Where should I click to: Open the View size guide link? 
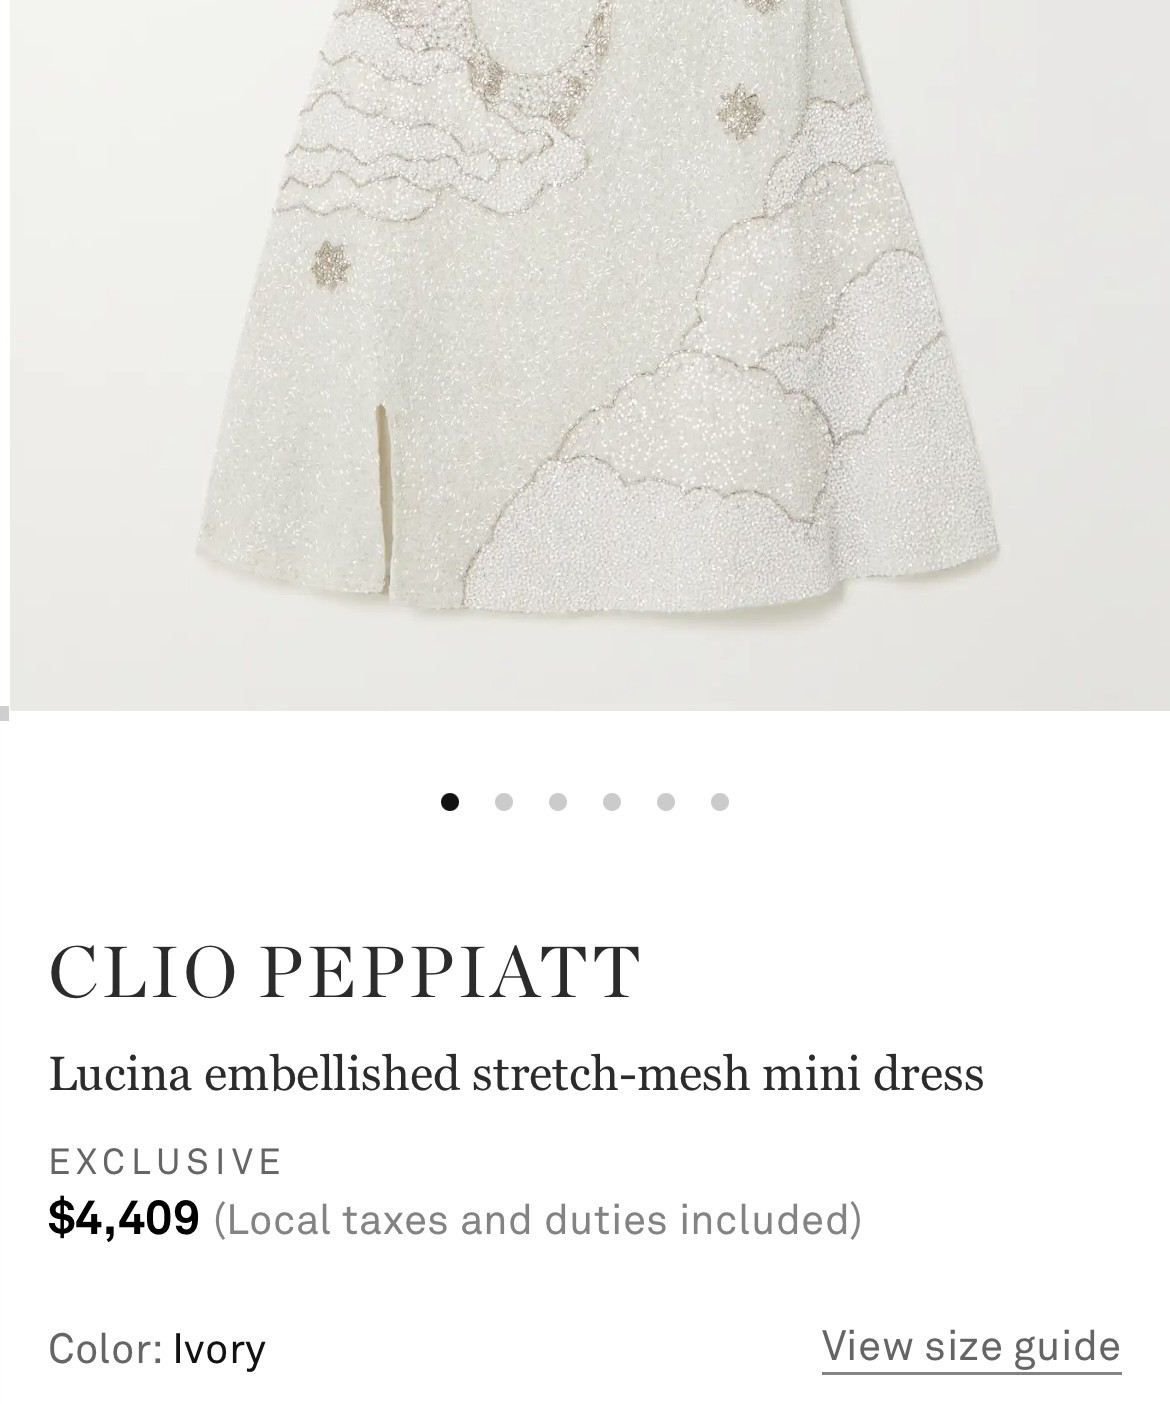click(971, 1347)
